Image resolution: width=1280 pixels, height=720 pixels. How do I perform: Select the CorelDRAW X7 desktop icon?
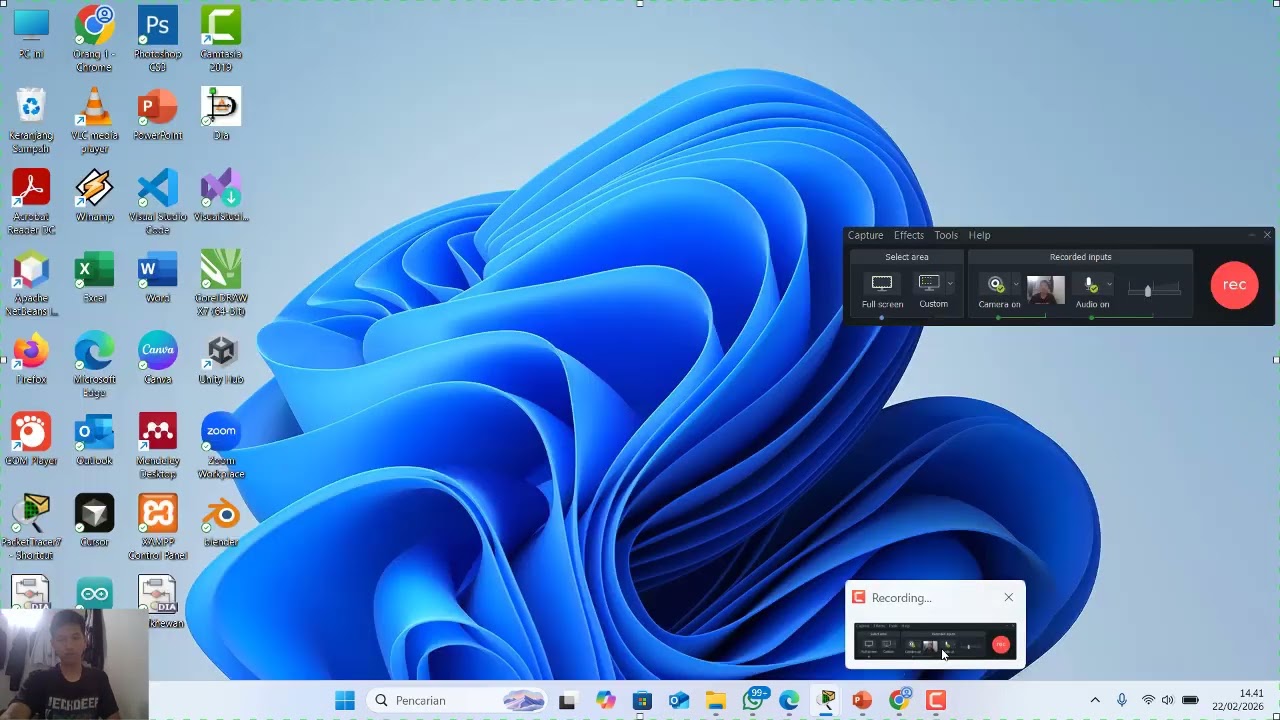(x=220, y=284)
